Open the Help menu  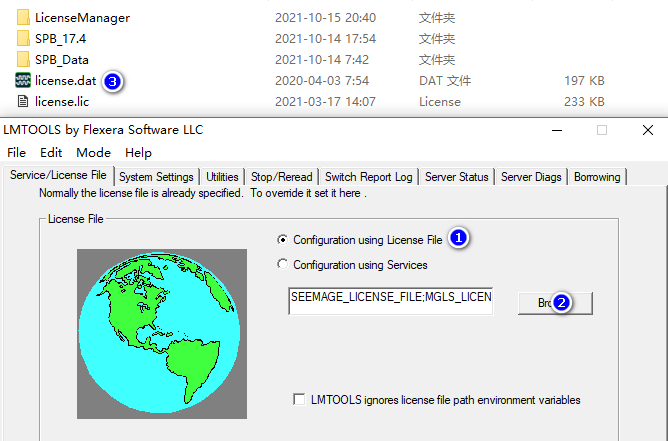[x=138, y=153]
